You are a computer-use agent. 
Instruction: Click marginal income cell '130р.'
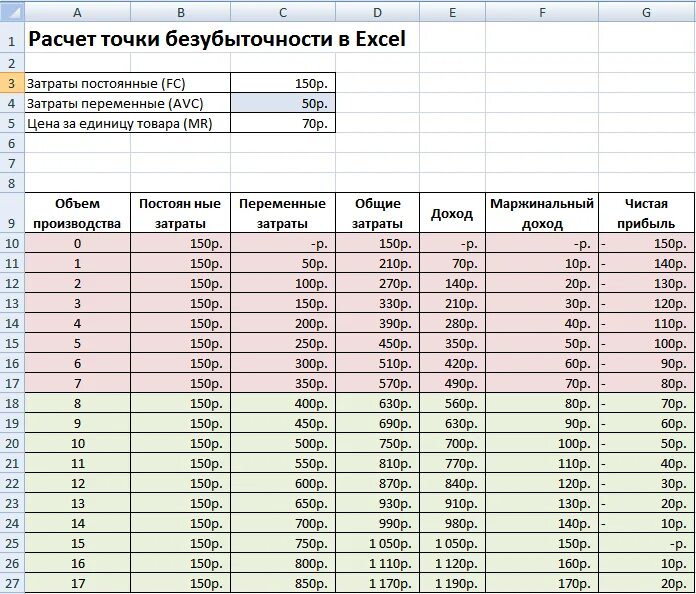click(x=542, y=503)
